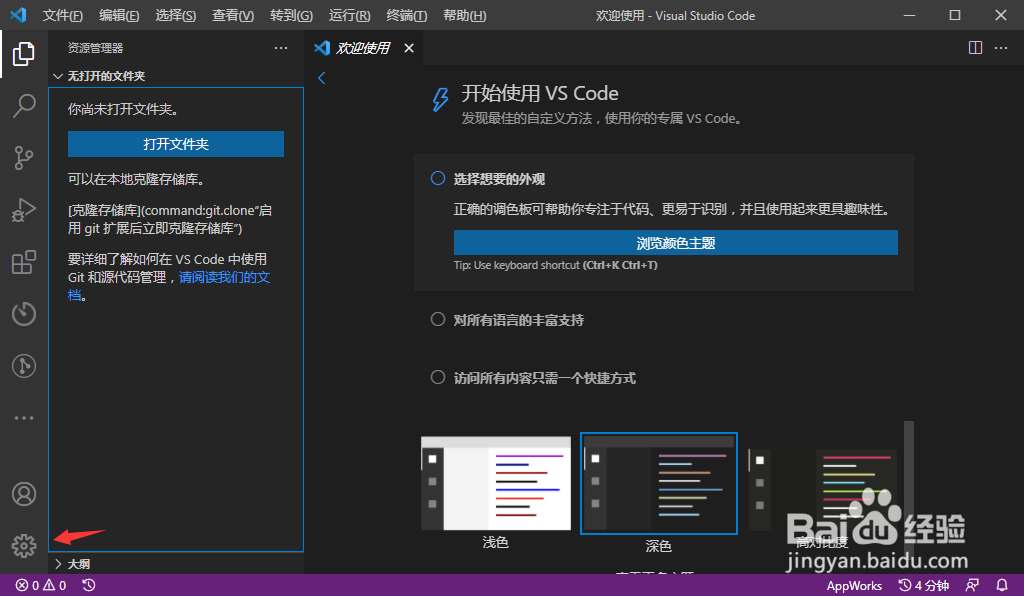
Task: Open the Explorer view in activity bar
Action: tap(24, 54)
